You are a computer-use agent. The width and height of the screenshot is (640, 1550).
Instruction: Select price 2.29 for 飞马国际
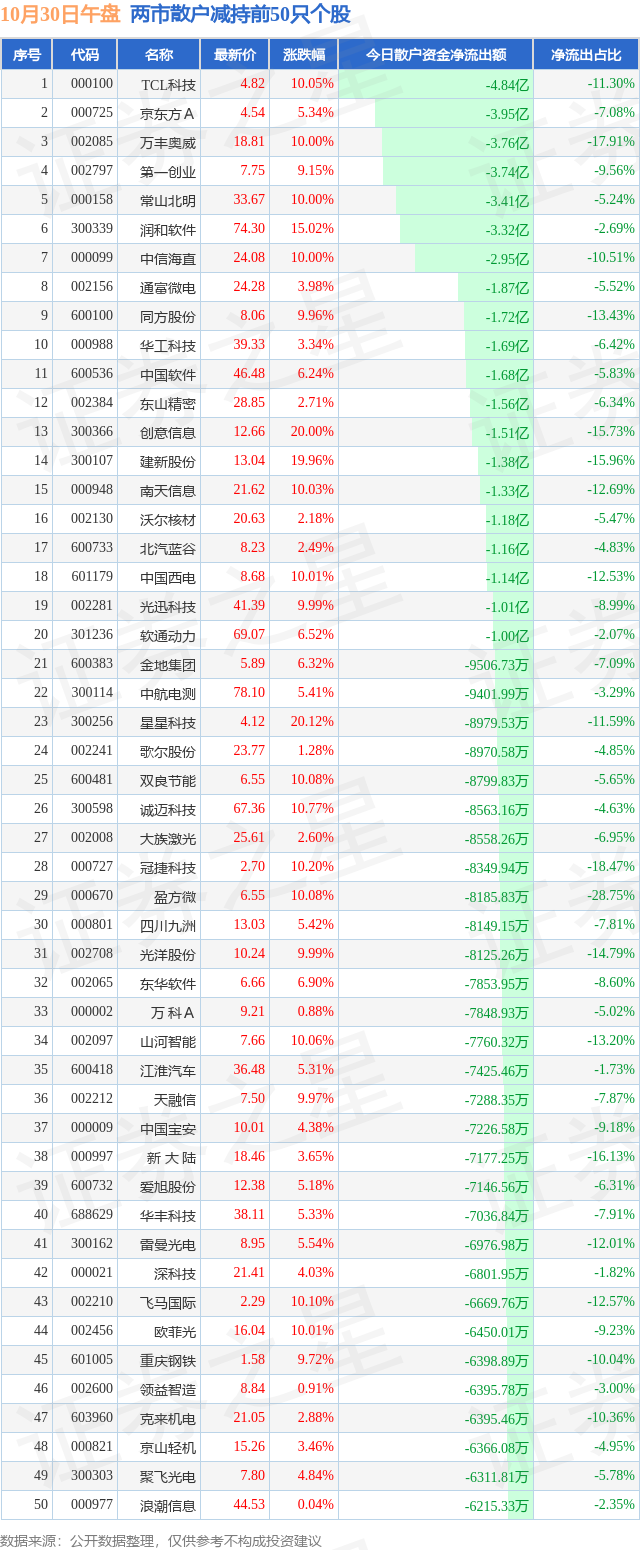click(x=253, y=1302)
